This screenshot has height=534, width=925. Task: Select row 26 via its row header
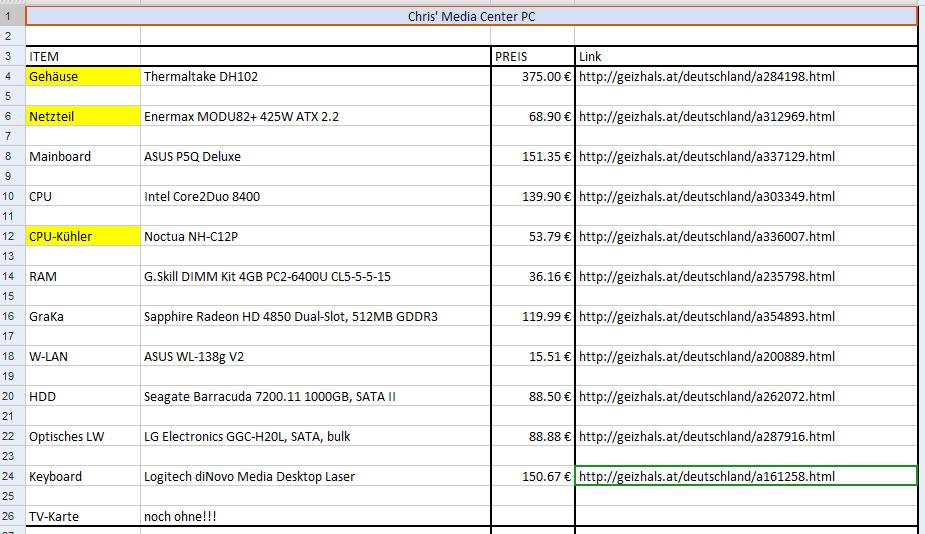tap(12, 516)
